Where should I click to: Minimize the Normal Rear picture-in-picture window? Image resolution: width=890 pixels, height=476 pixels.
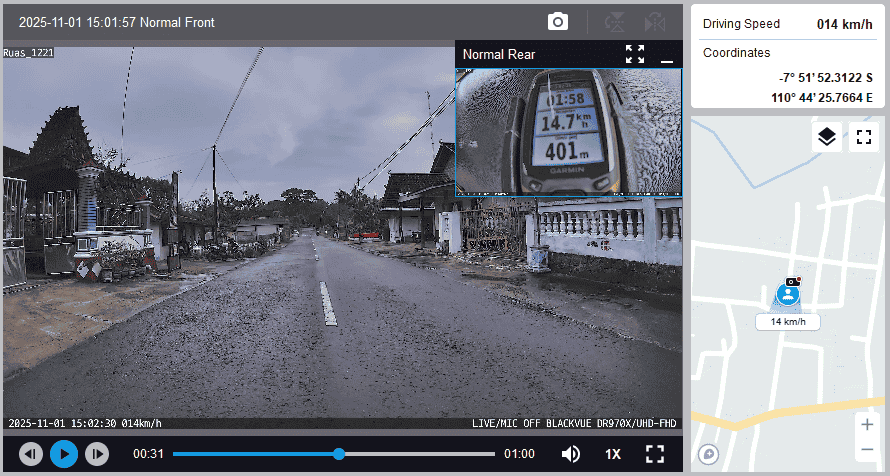(667, 55)
